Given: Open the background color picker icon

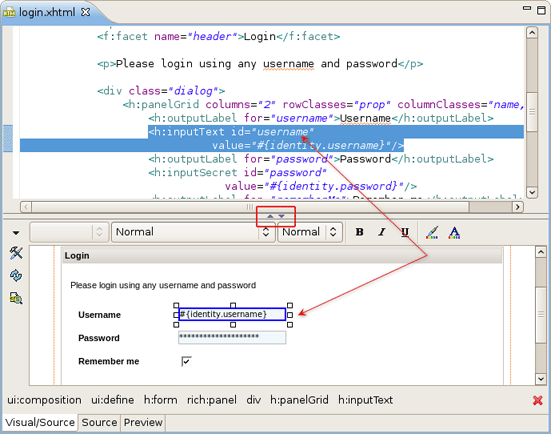Looking at the screenshot, I should [x=432, y=232].
